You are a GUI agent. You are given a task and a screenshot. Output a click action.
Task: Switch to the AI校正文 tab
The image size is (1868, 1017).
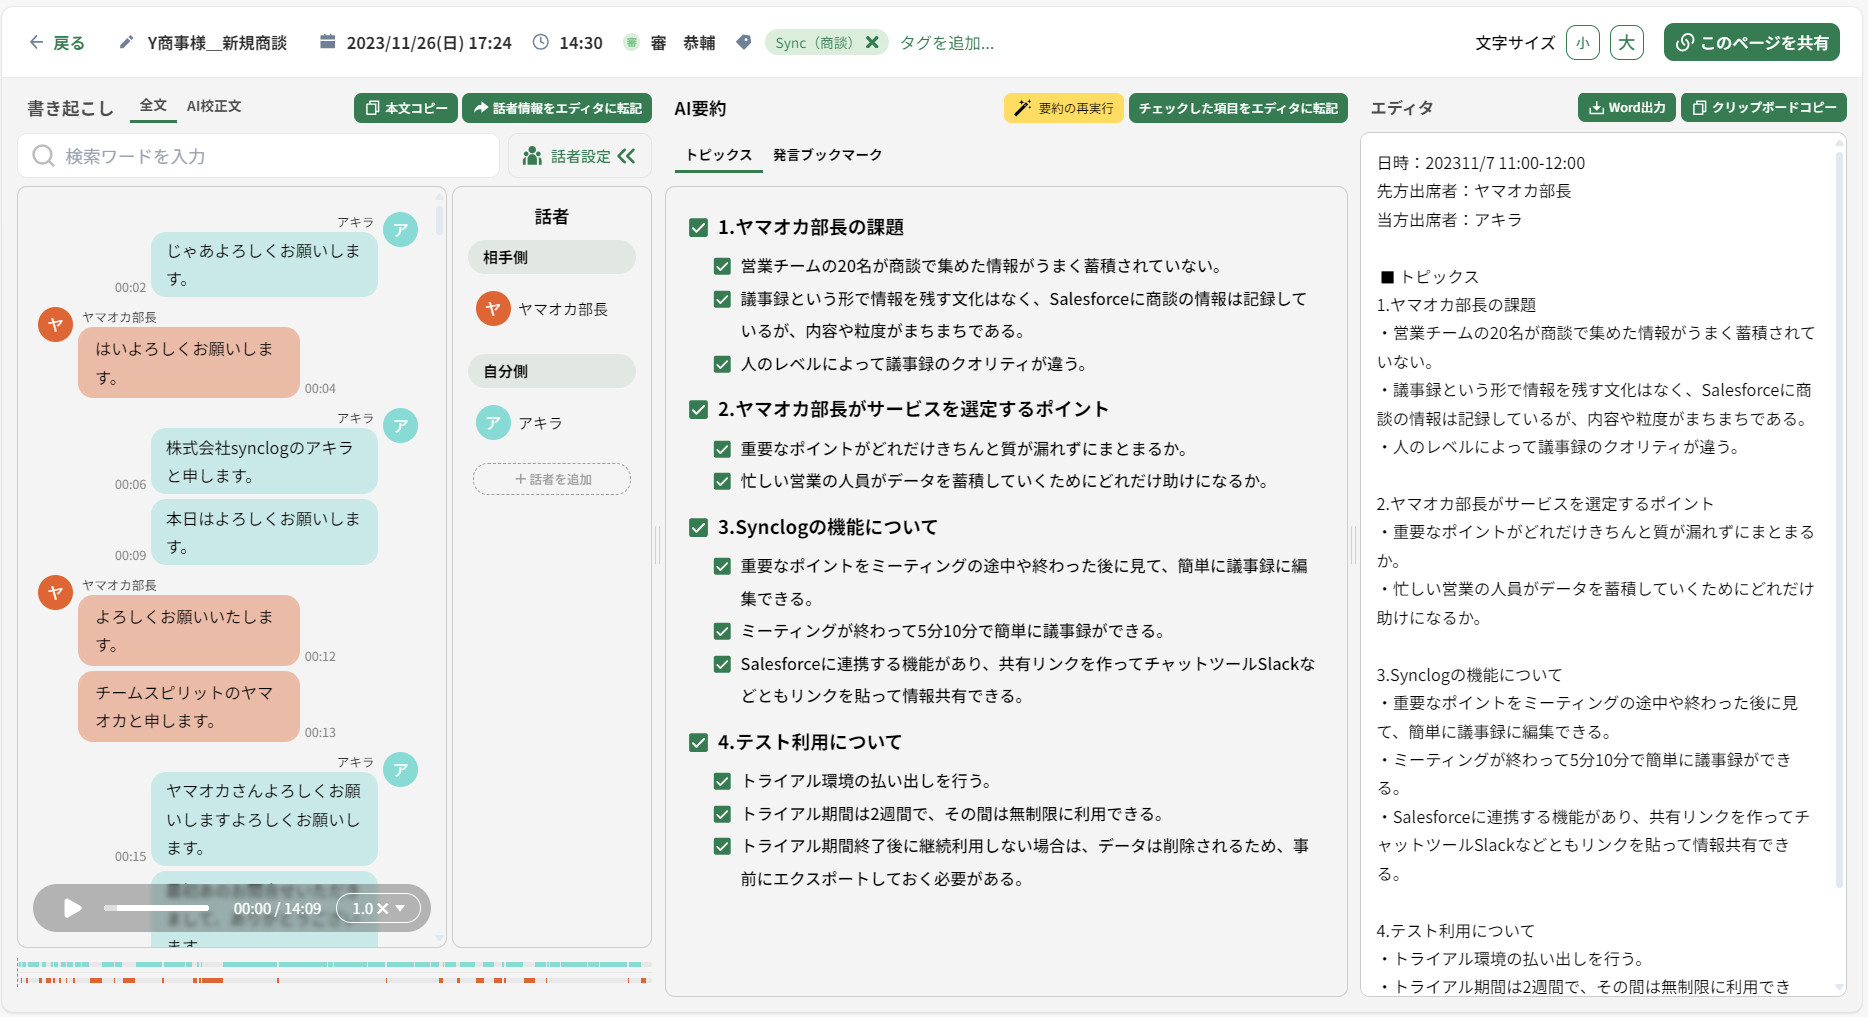pyautogui.click(x=214, y=106)
